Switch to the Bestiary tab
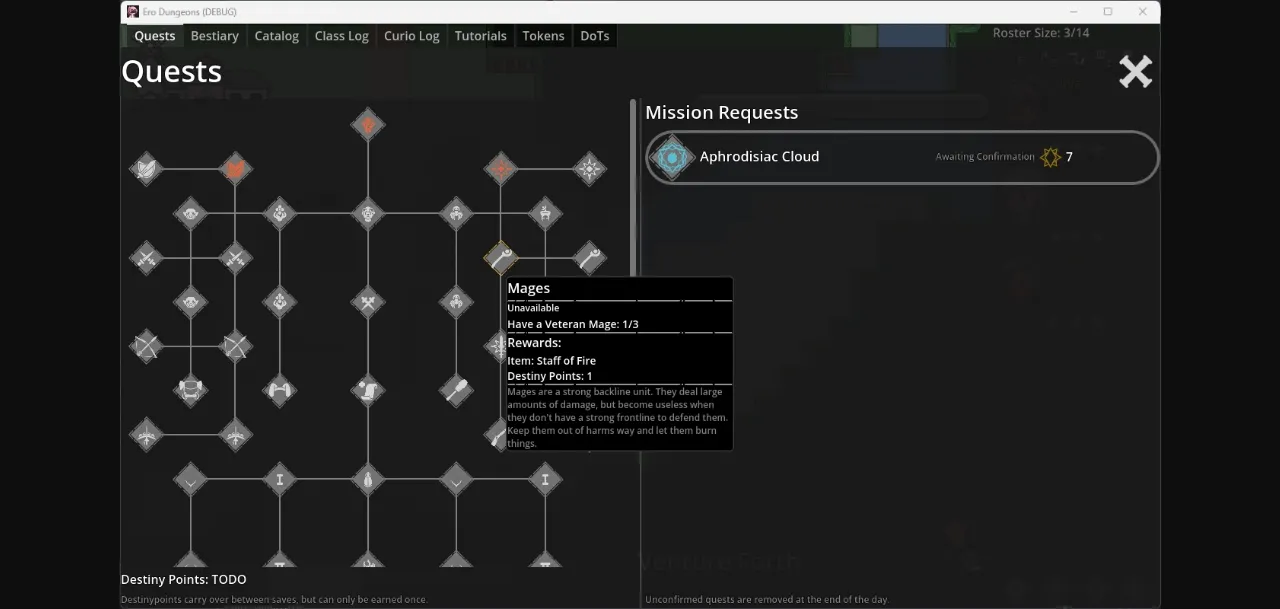Viewport: 1280px width, 609px height. pyautogui.click(x=214, y=35)
